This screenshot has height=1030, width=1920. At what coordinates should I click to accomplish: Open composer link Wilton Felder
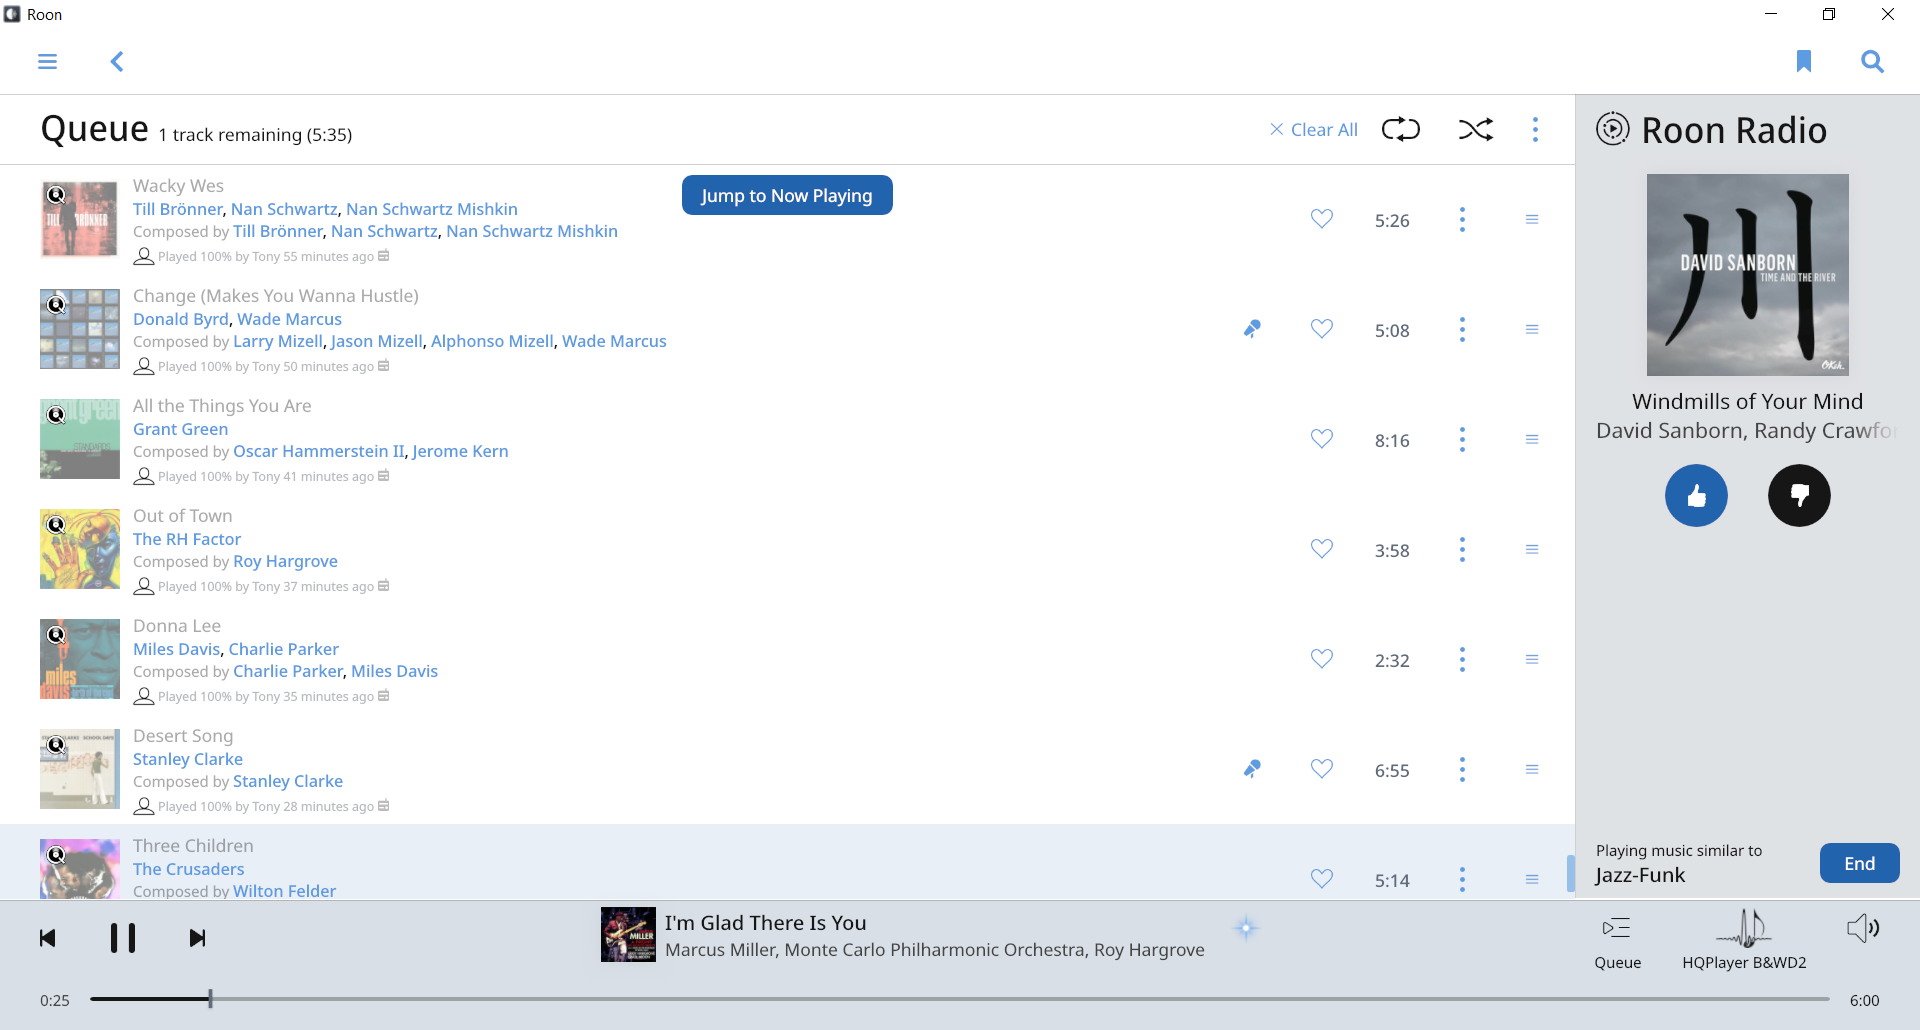[x=284, y=891]
